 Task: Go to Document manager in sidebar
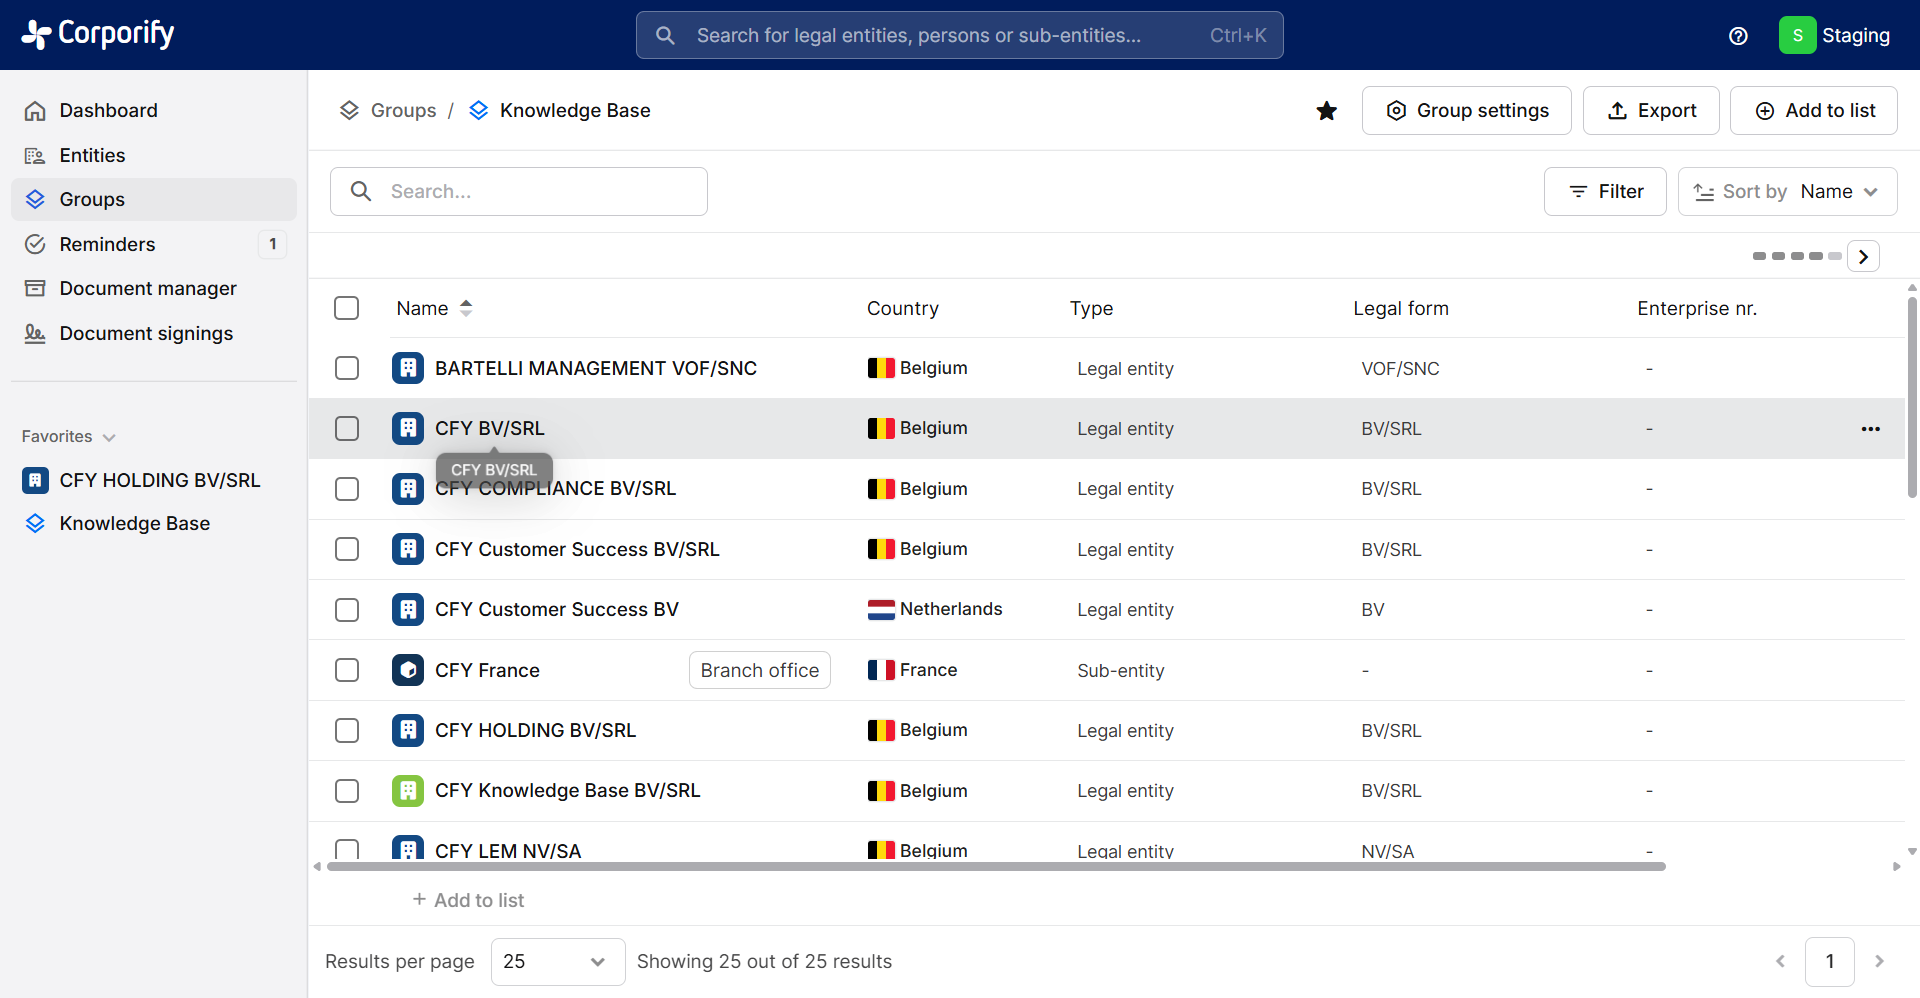pos(147,289)
